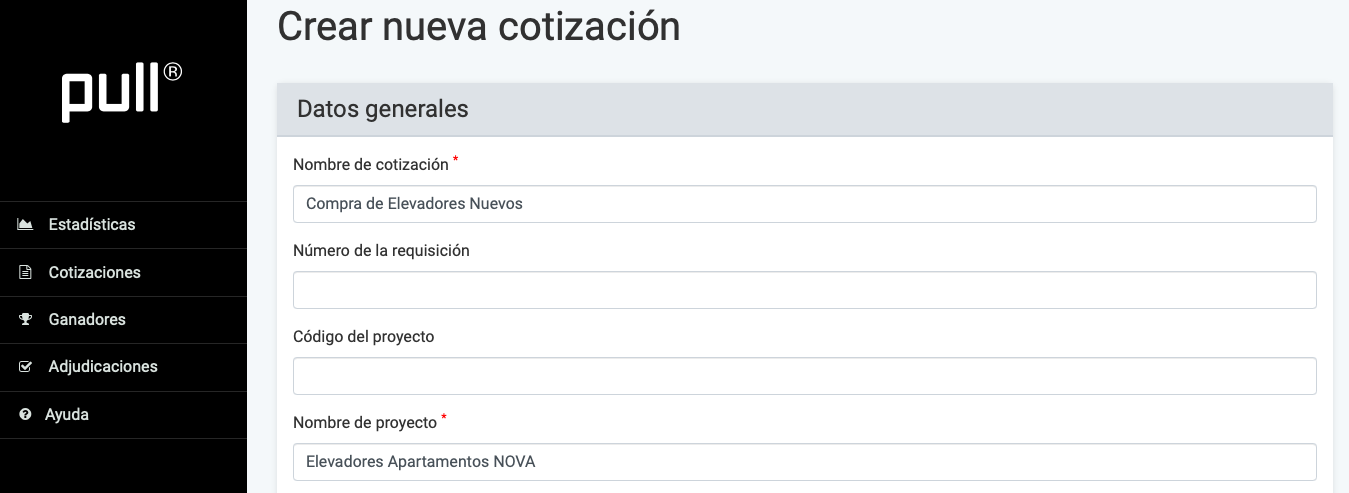
Task: Click the Nombre de cotización label
Action: (x=371, y=164)
